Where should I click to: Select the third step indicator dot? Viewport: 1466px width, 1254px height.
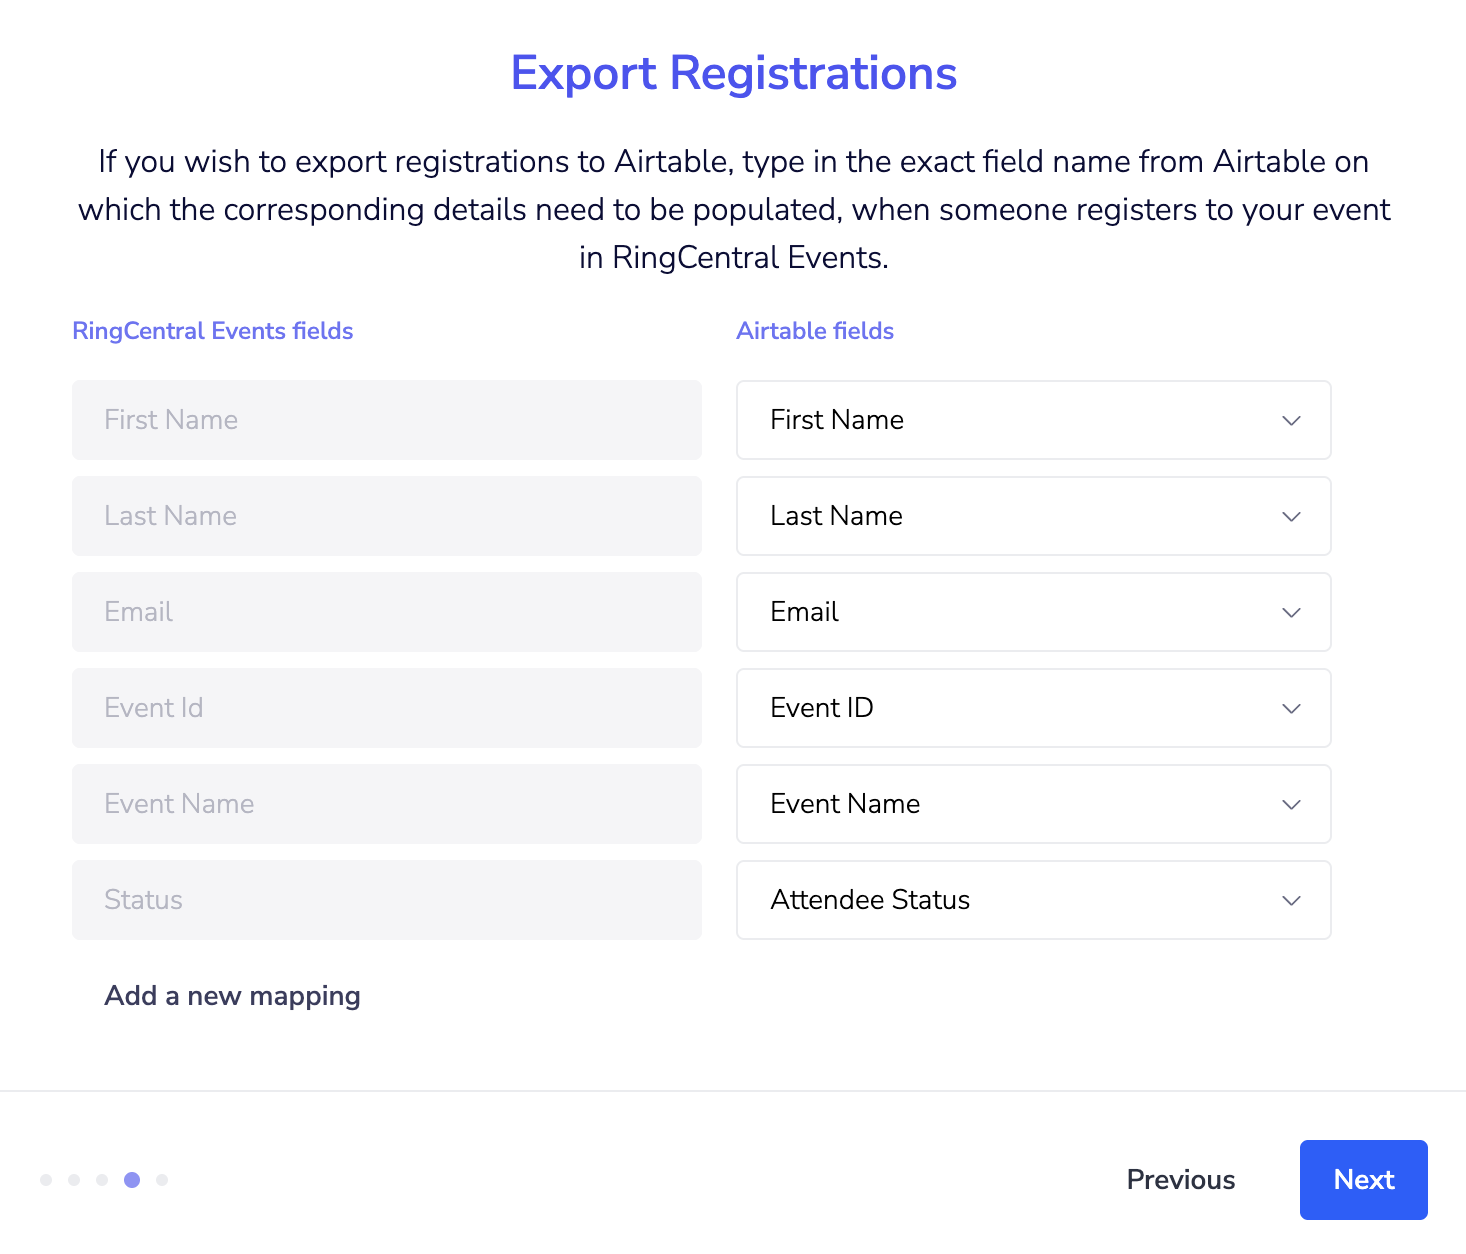coord(102,1180)
